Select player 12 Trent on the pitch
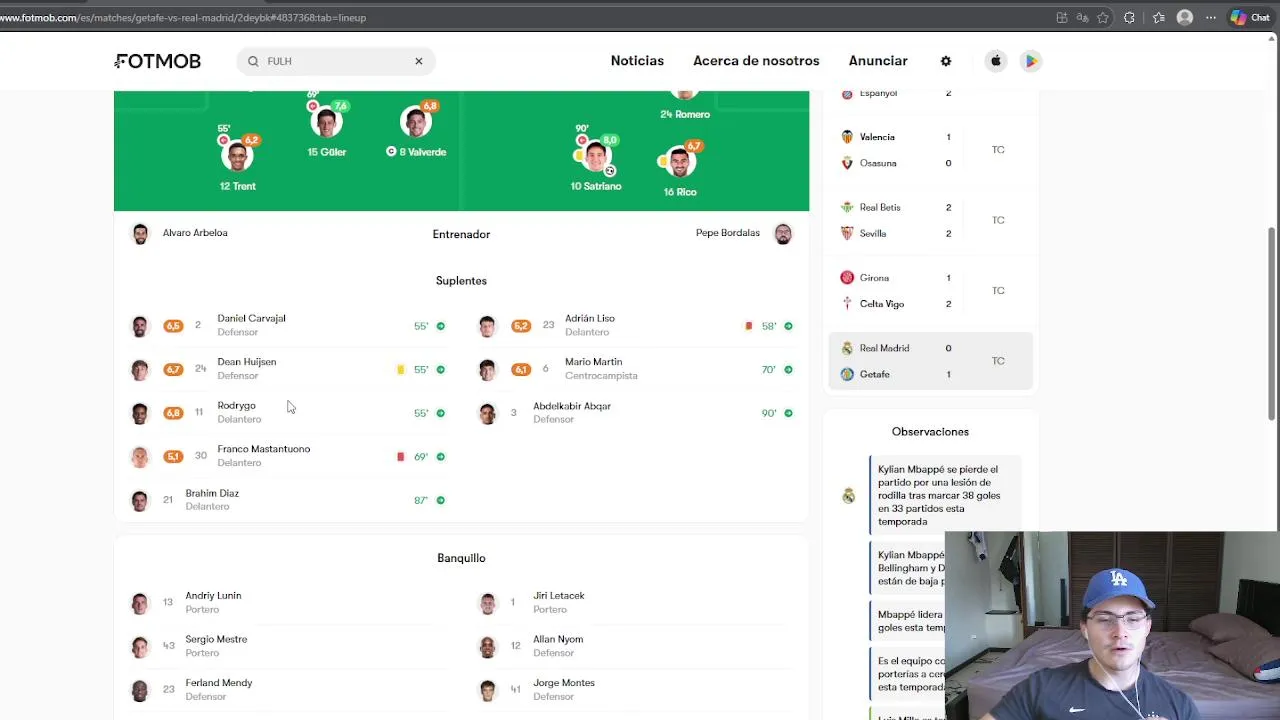1280x720 pixels. (237, 160)
